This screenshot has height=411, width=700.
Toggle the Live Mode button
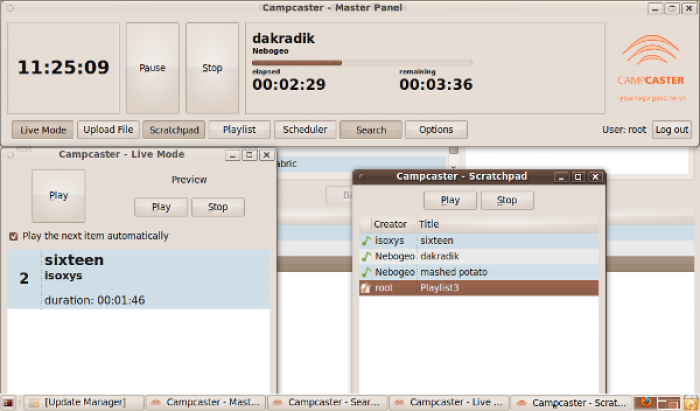pyautogui.click(x=43, y=130)
